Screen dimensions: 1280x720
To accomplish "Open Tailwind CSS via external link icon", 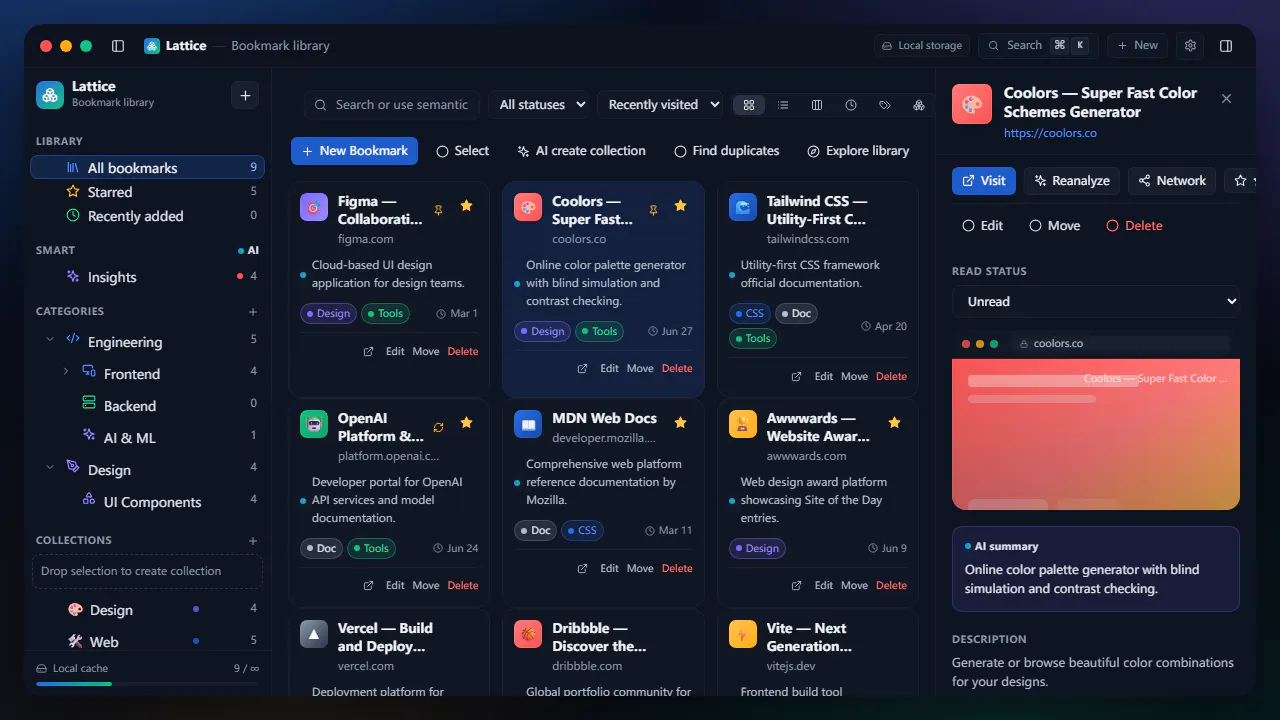I will [x=797, y=377].
